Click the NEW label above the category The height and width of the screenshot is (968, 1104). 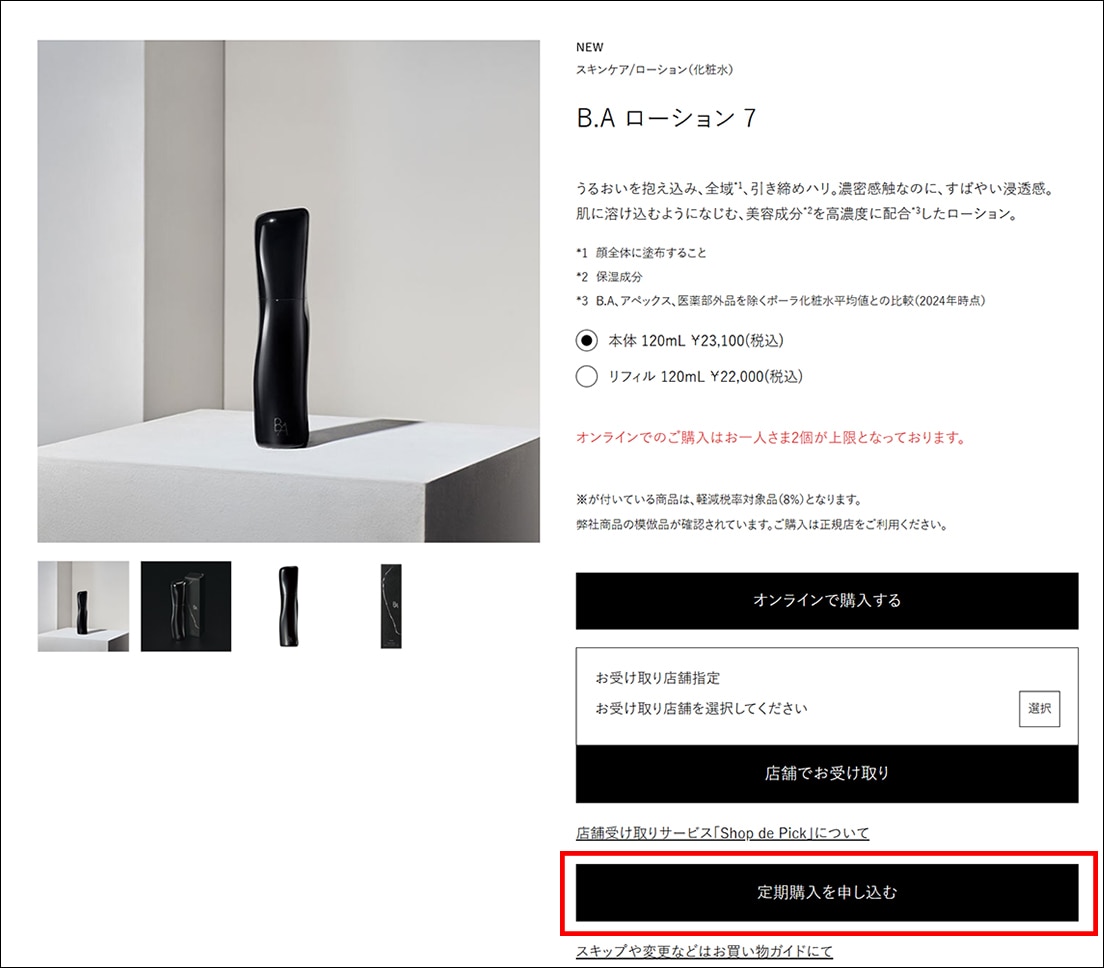[x=589, y=47]
